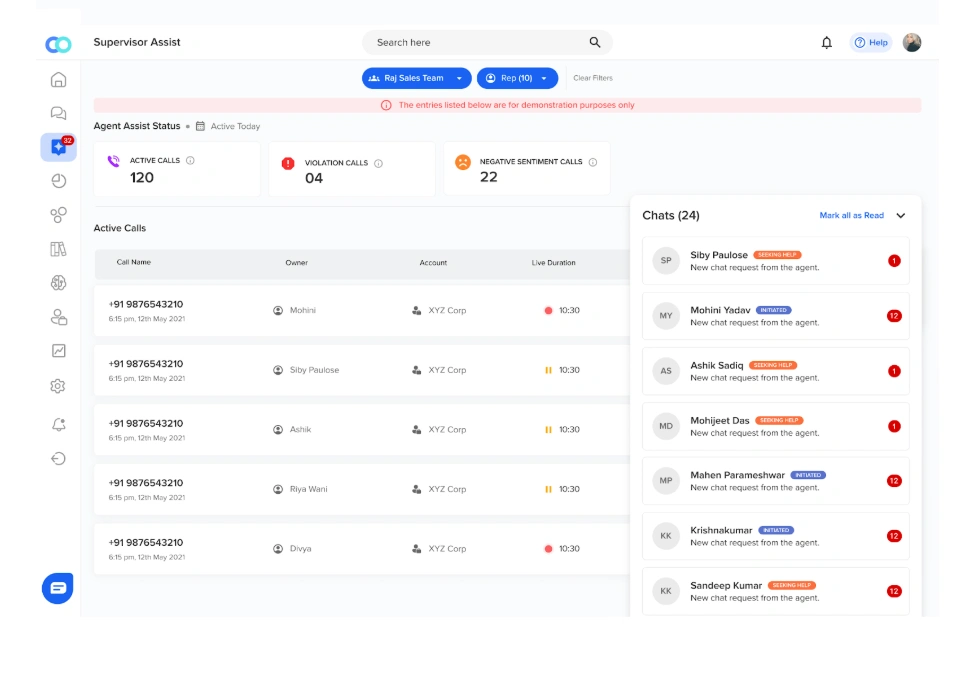The width and height of the screenshot is (980, 685).
Task: Click unread count badge on Ashik Sadiq chat
Action: [x=894, y=371]
